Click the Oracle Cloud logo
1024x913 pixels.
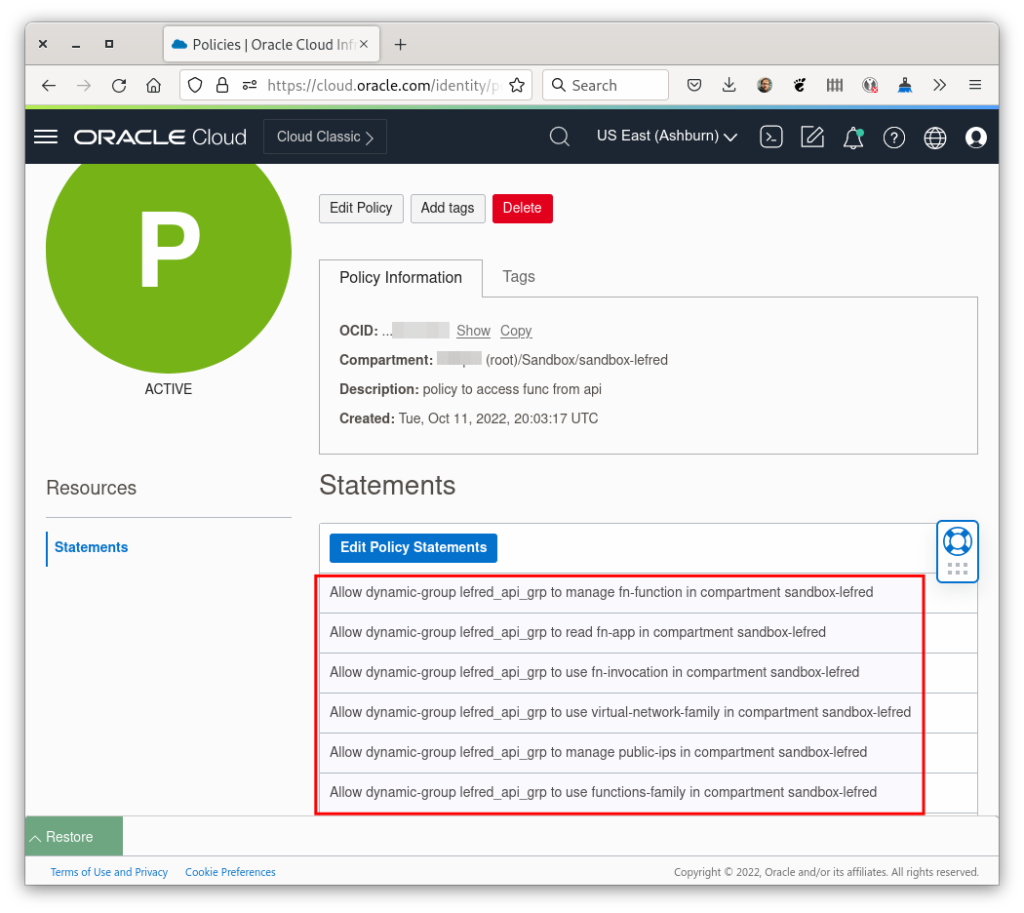[160, 136]
